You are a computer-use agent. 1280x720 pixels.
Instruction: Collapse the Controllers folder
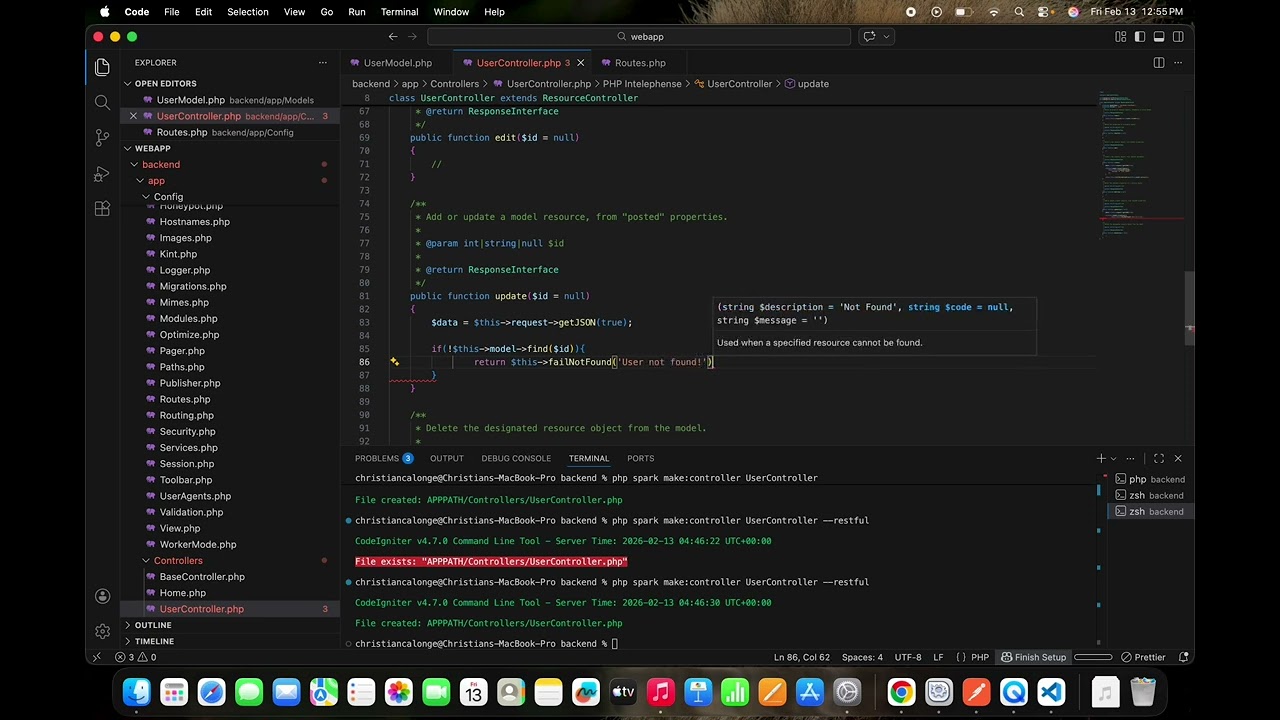point(178,561)
